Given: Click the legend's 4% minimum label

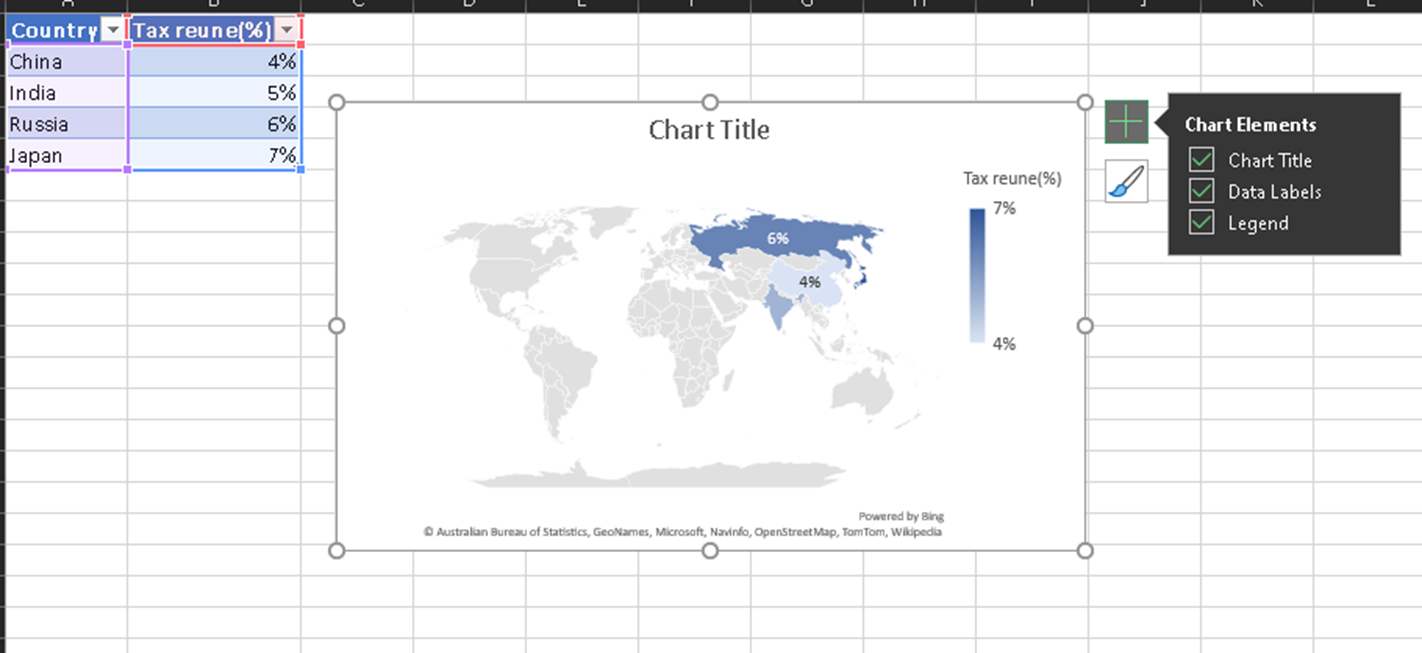Looking at the screenshot, I should 1004,343.
